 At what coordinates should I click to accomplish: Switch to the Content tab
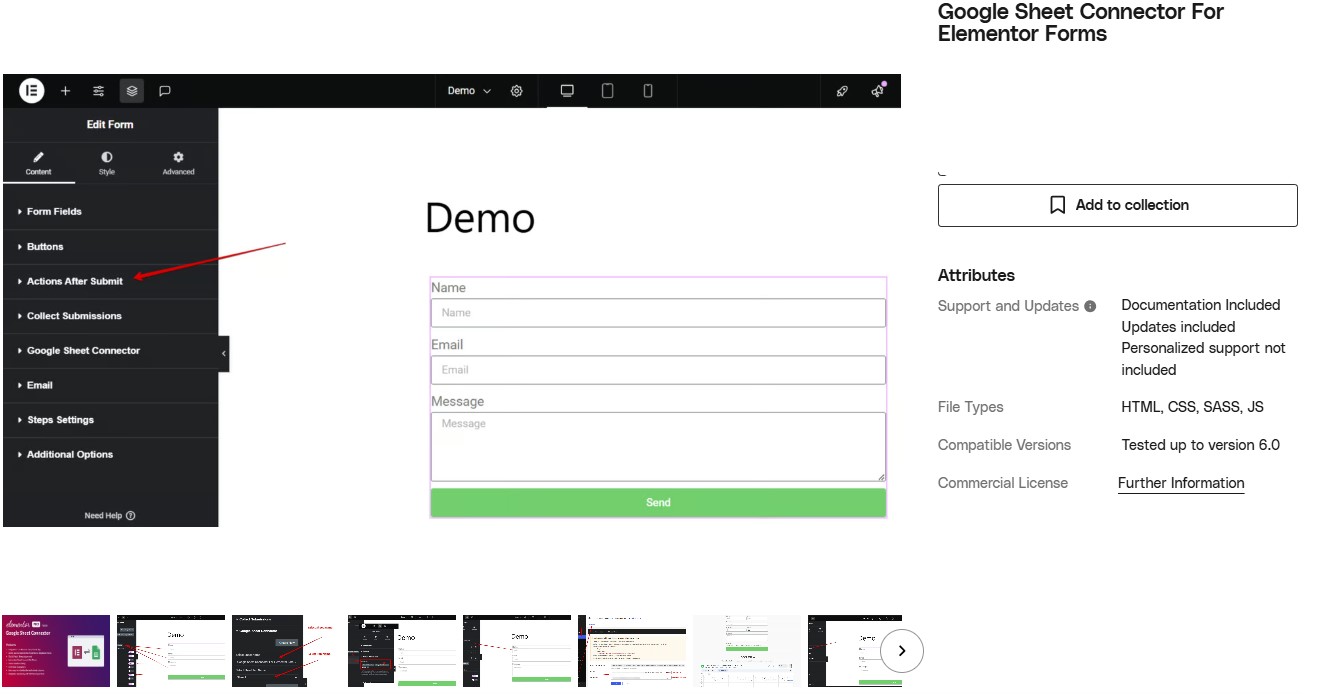click(38, 163)
